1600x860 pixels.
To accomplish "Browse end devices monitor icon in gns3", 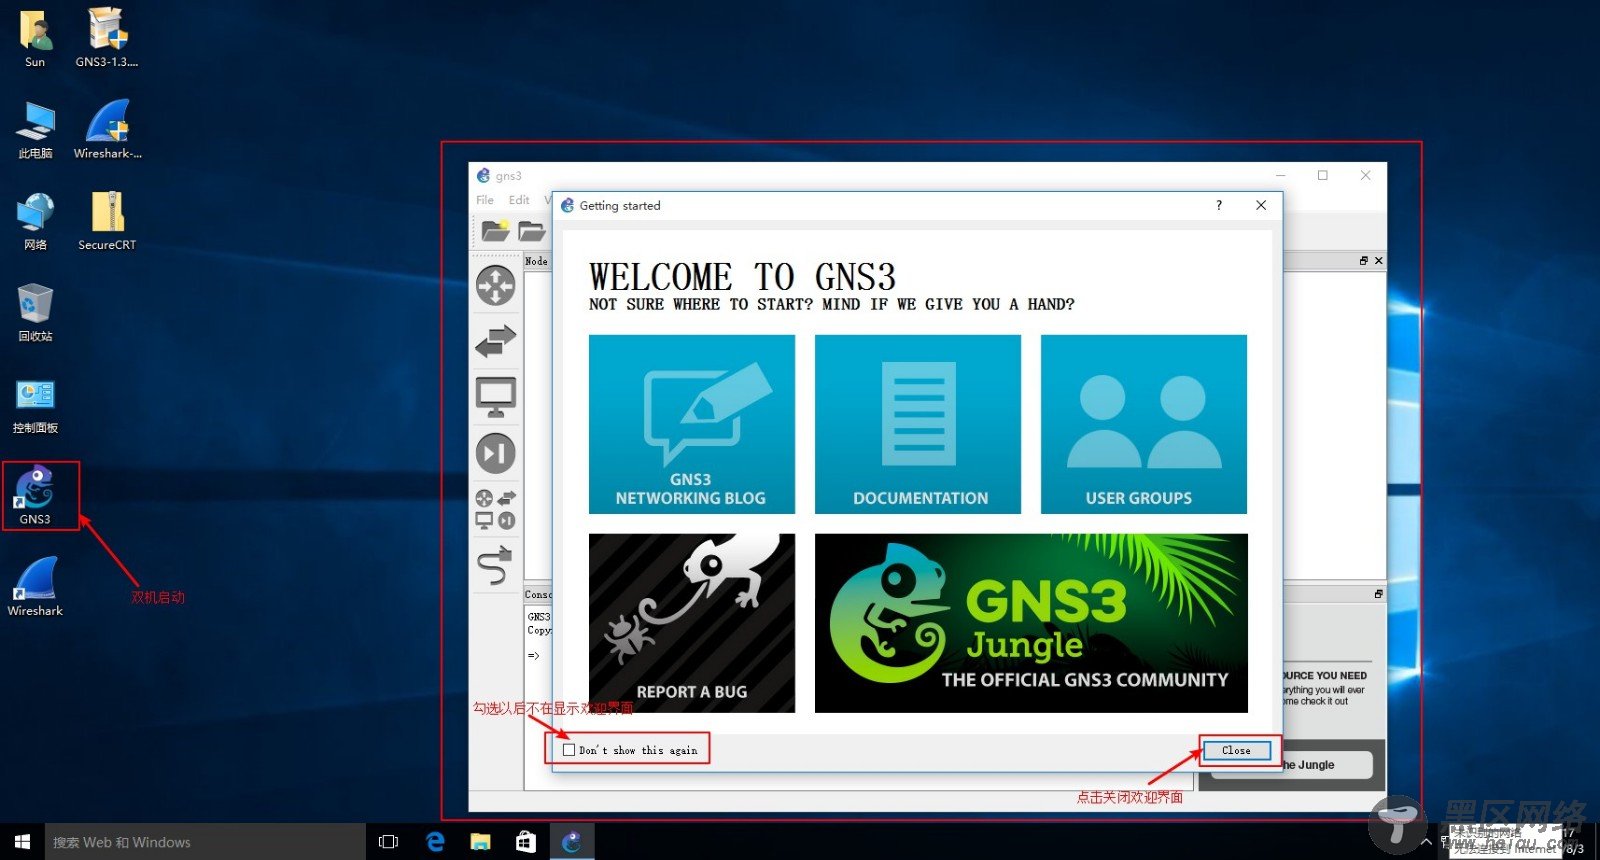I will point(495,397).
